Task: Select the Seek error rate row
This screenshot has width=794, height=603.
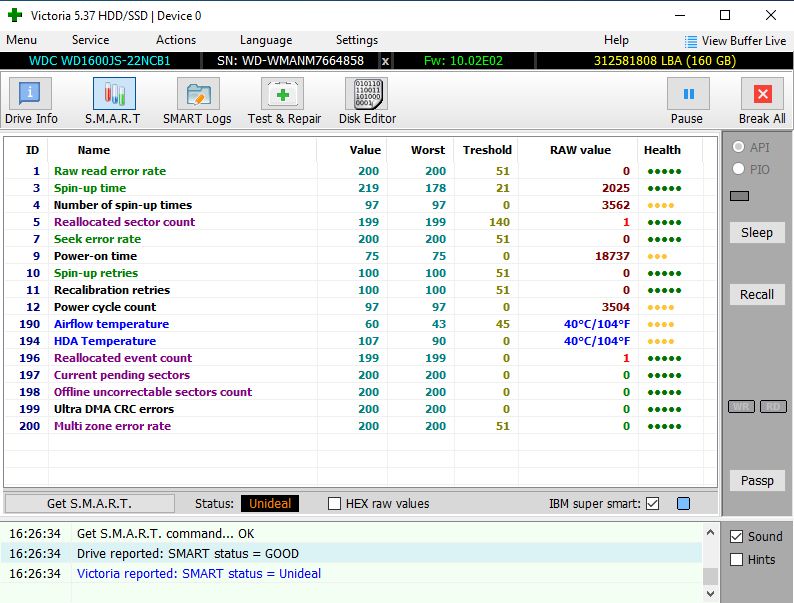Action: (361, 239)
